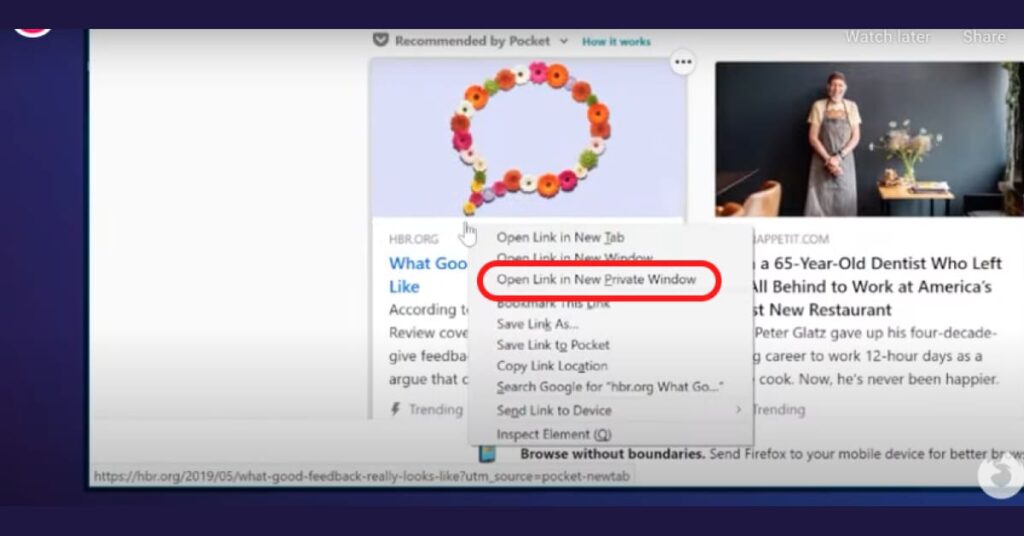Click the Pocket shield icon
The width and height of the screenshot is (1024, 536).
click(380, 41)
